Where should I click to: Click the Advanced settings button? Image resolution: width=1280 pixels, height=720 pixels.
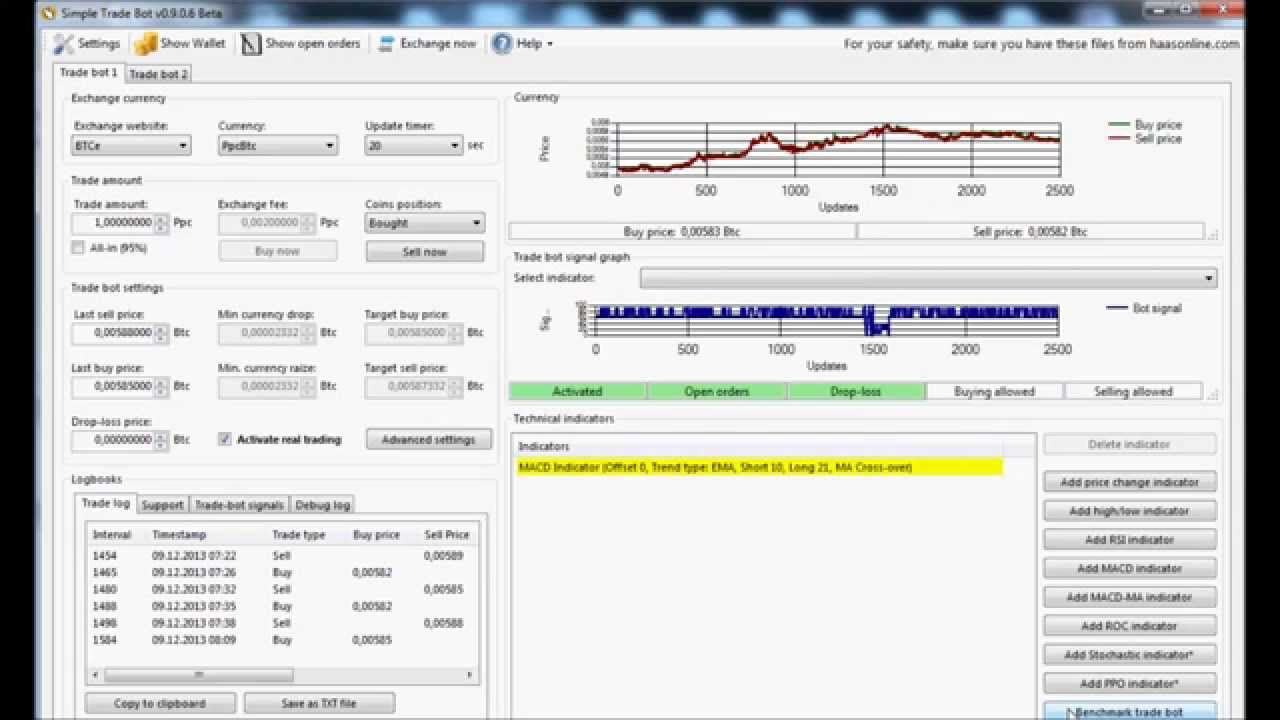[x=428, y=439]
